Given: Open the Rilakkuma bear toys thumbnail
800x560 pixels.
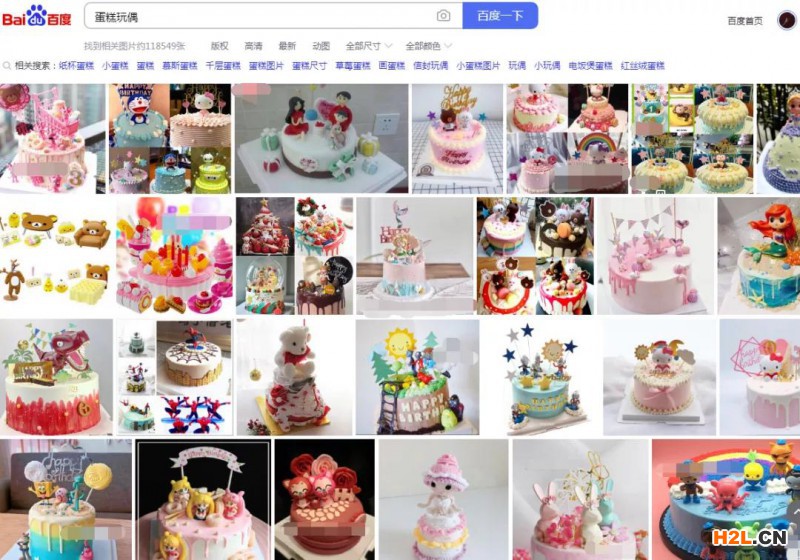Looking at the screenshot, I should pyautogui.click(x=56, y=256).
